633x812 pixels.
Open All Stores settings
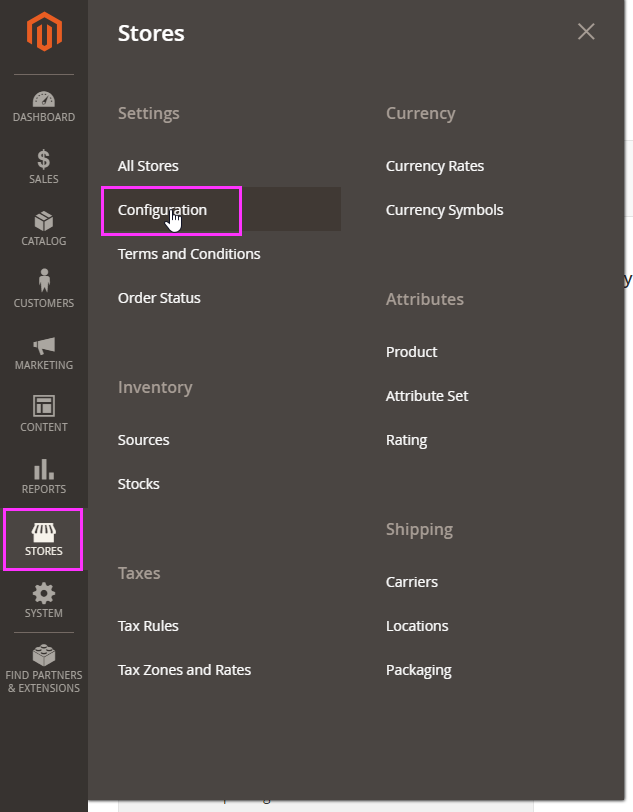[x=148, y=166]
